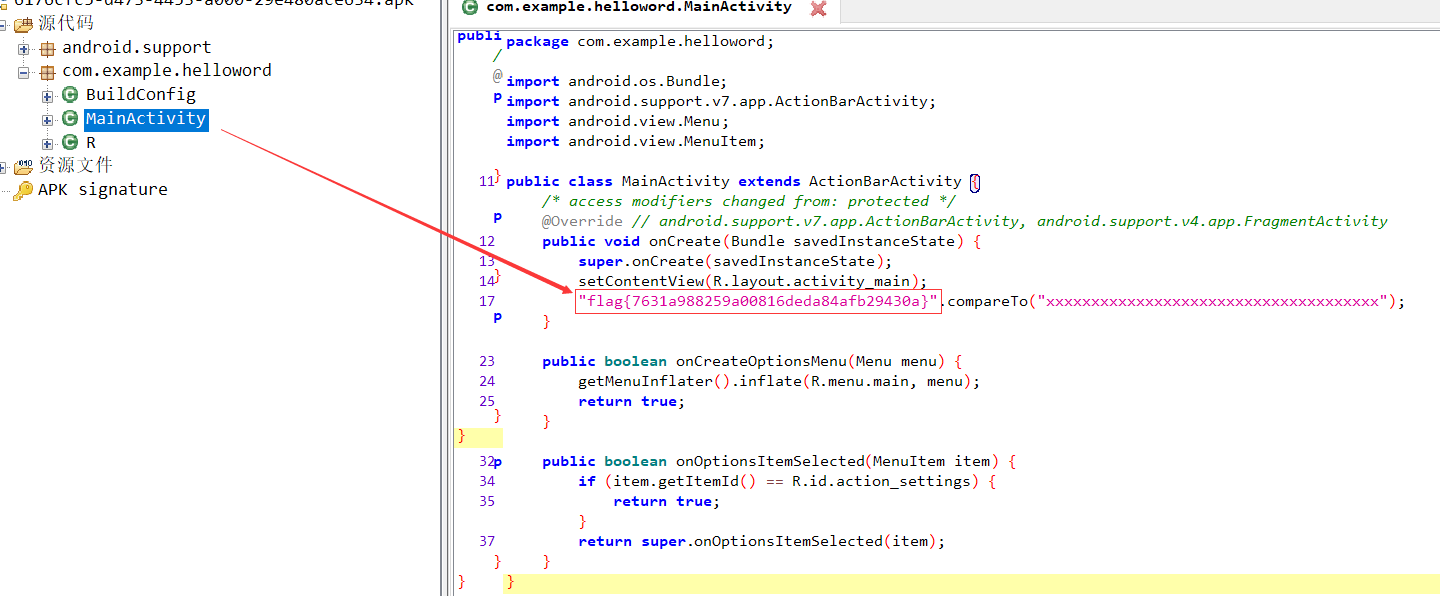The height and width of the screenshot is (596, 1440).
Task: Click the "access modifiers changed from" comment
Action: (750, 201)
